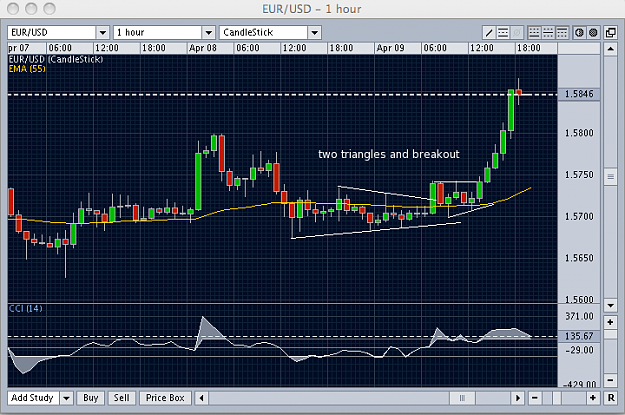Image resolution: width=625 pixels, height=415 pixels.
Task: Click the 1 hour timeframe field
Action: [158, 32]
